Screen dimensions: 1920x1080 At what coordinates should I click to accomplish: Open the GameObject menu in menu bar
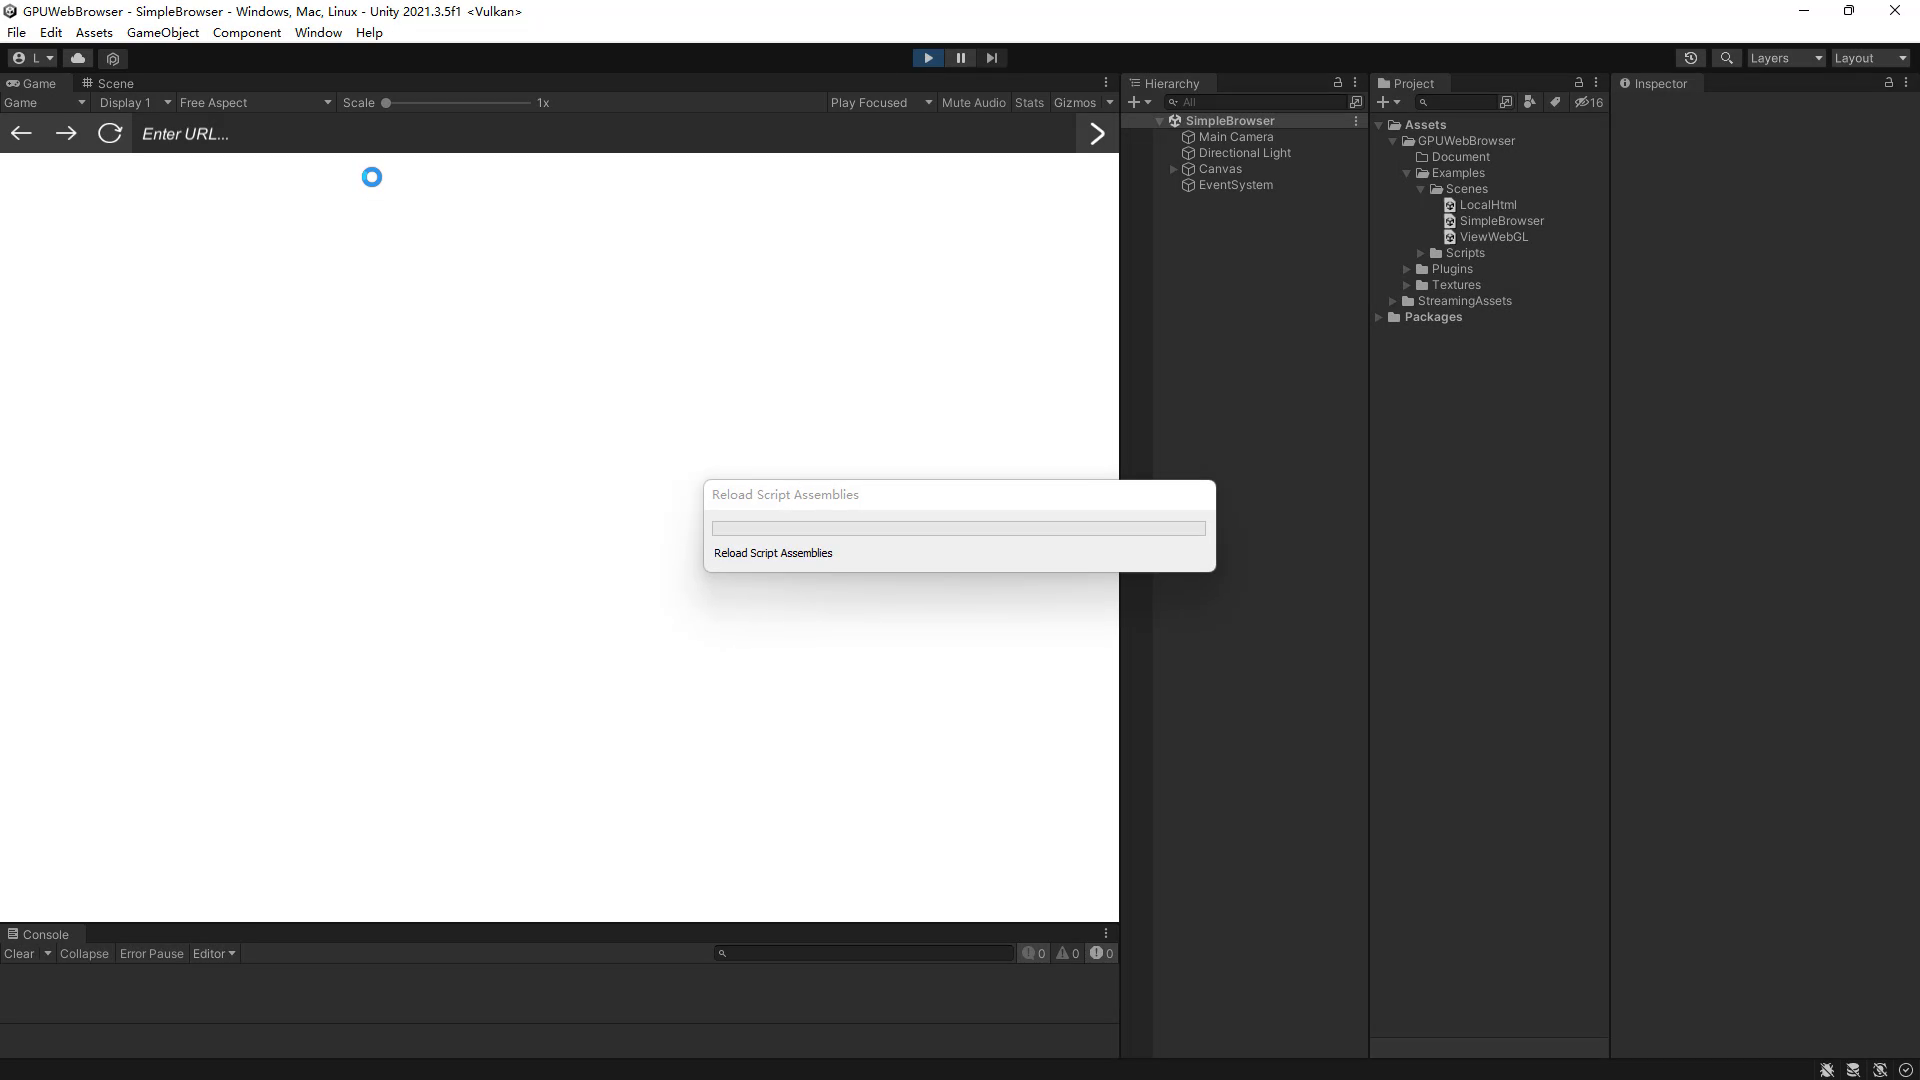164,32
